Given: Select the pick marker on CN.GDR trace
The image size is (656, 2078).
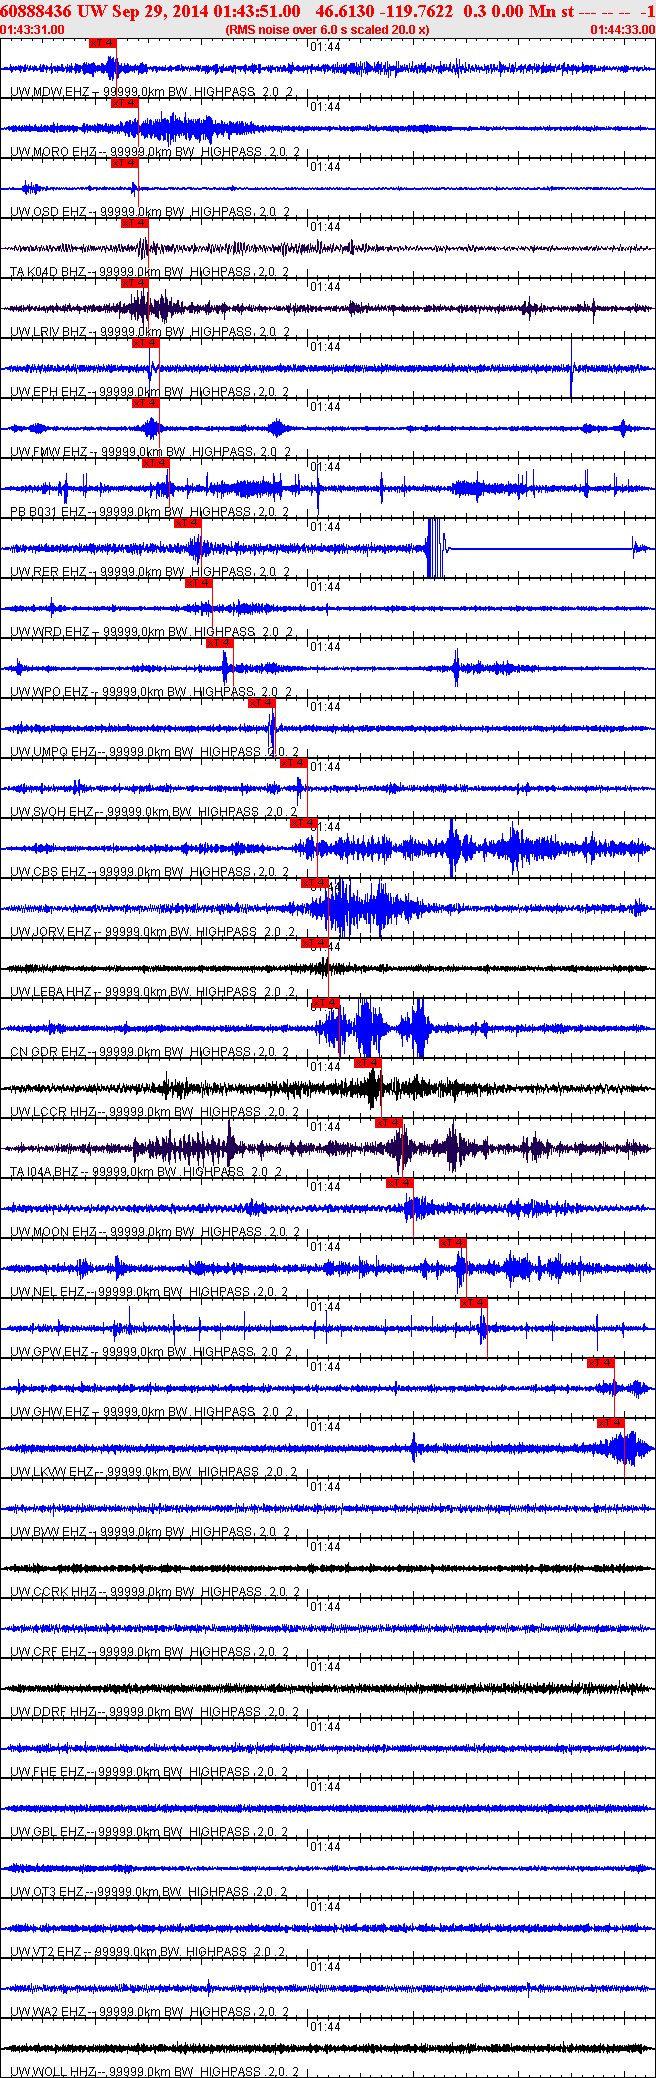Looking at the screenshot, I should click(x=325, y=1003).
